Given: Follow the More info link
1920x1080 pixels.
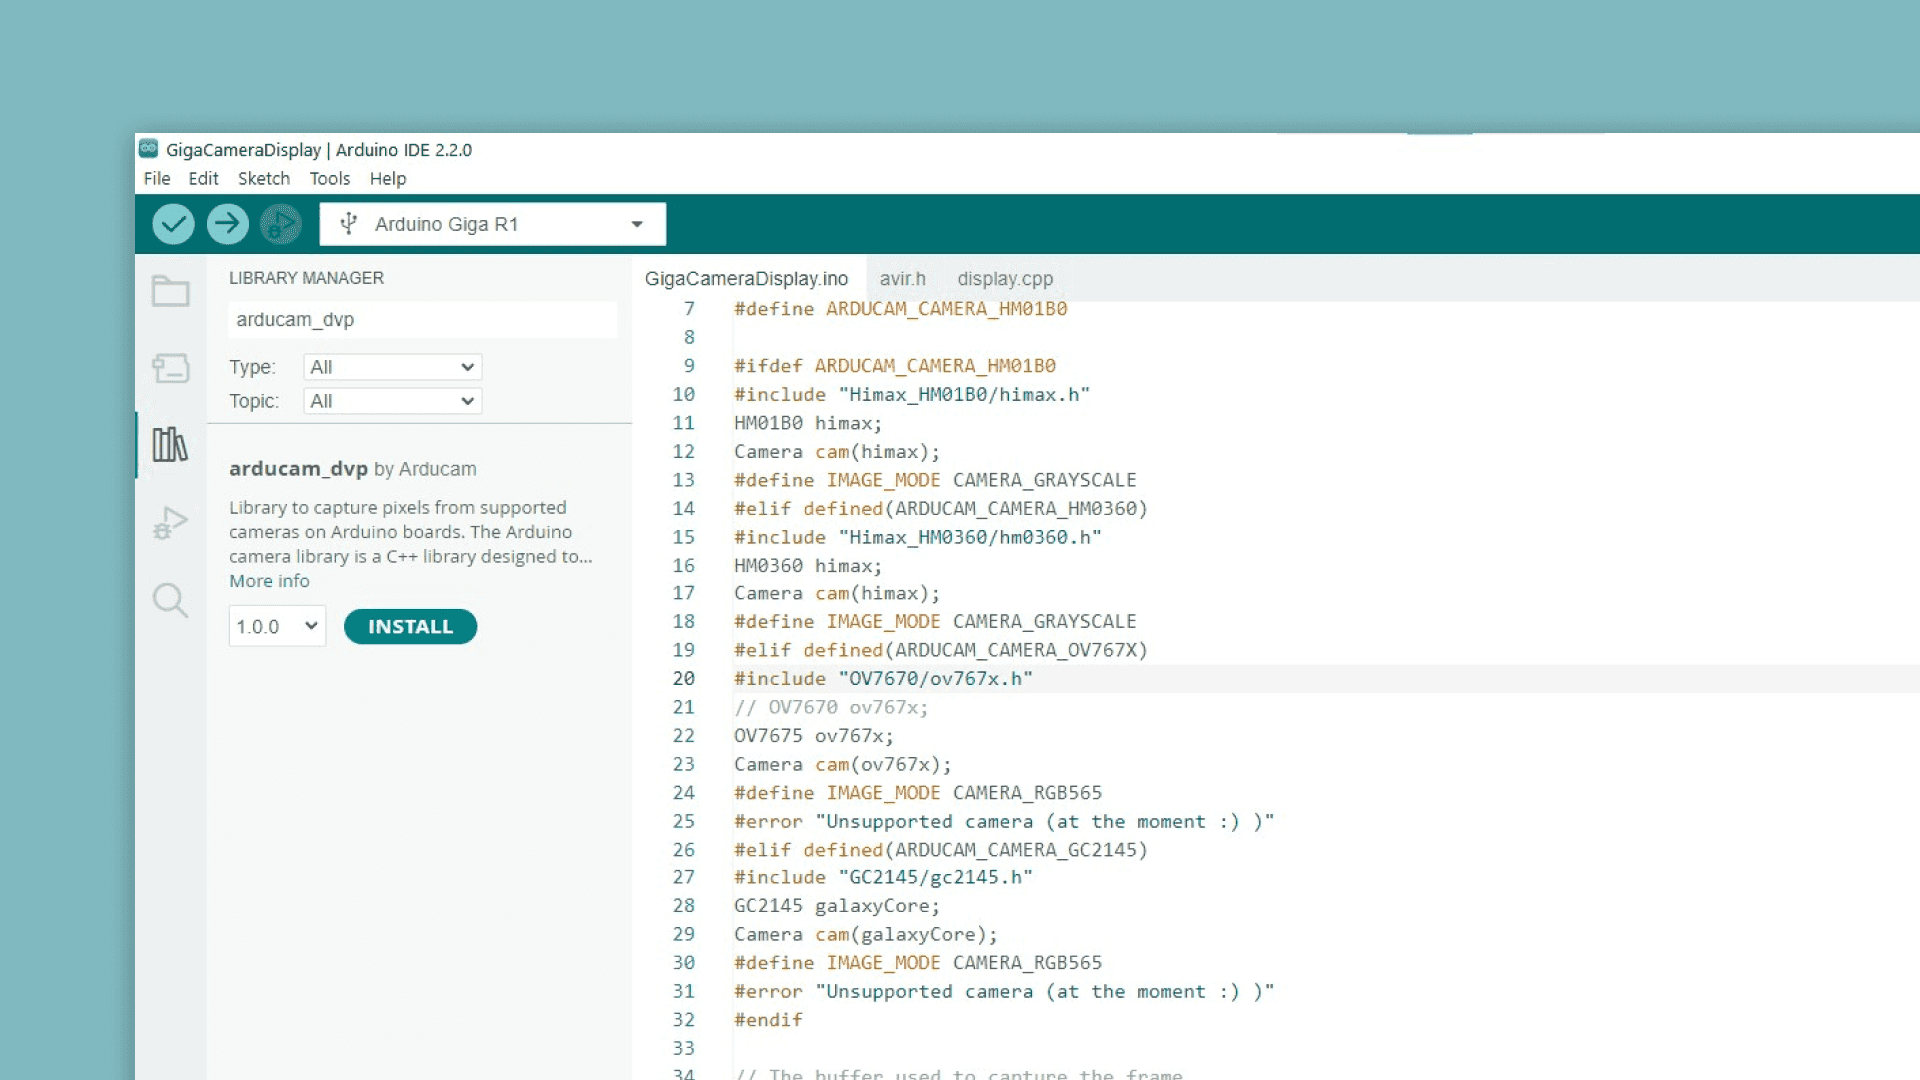Looking at the screenshot, I should click(x=269, y=581).
